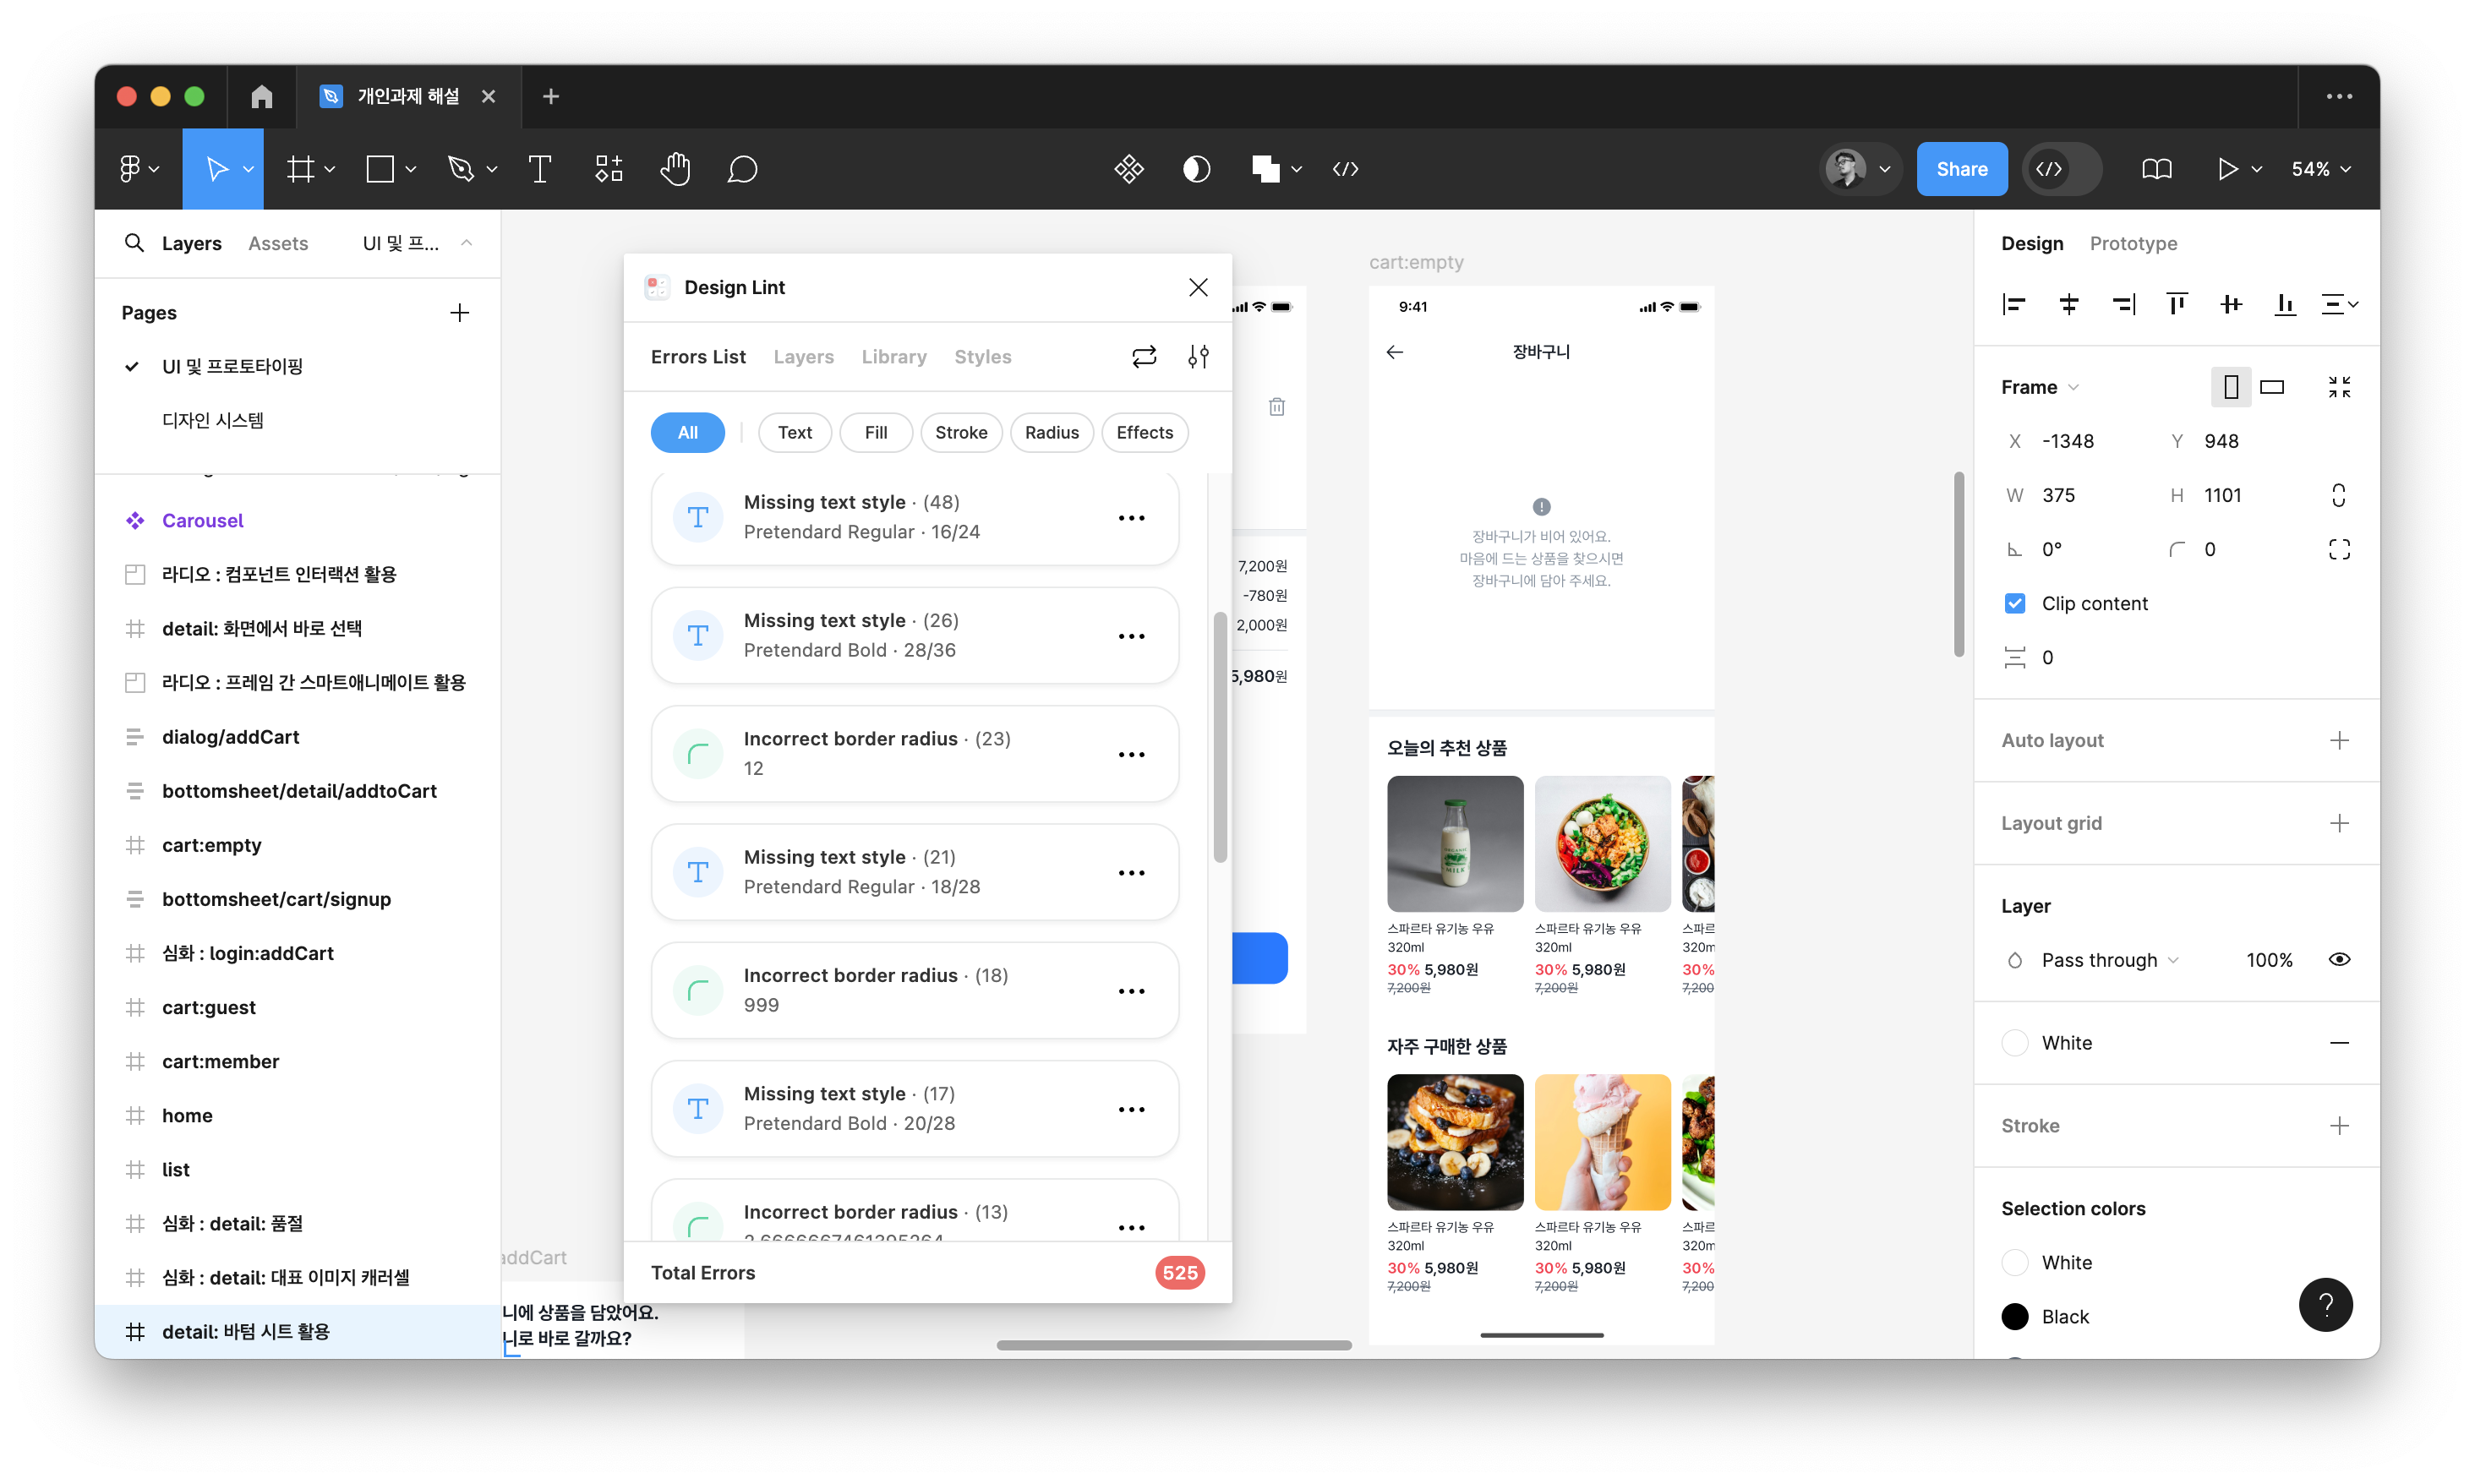Select the 디자인 시스템 page
The height and width of the screenshot is (1484, 2475).
[213, 421]
